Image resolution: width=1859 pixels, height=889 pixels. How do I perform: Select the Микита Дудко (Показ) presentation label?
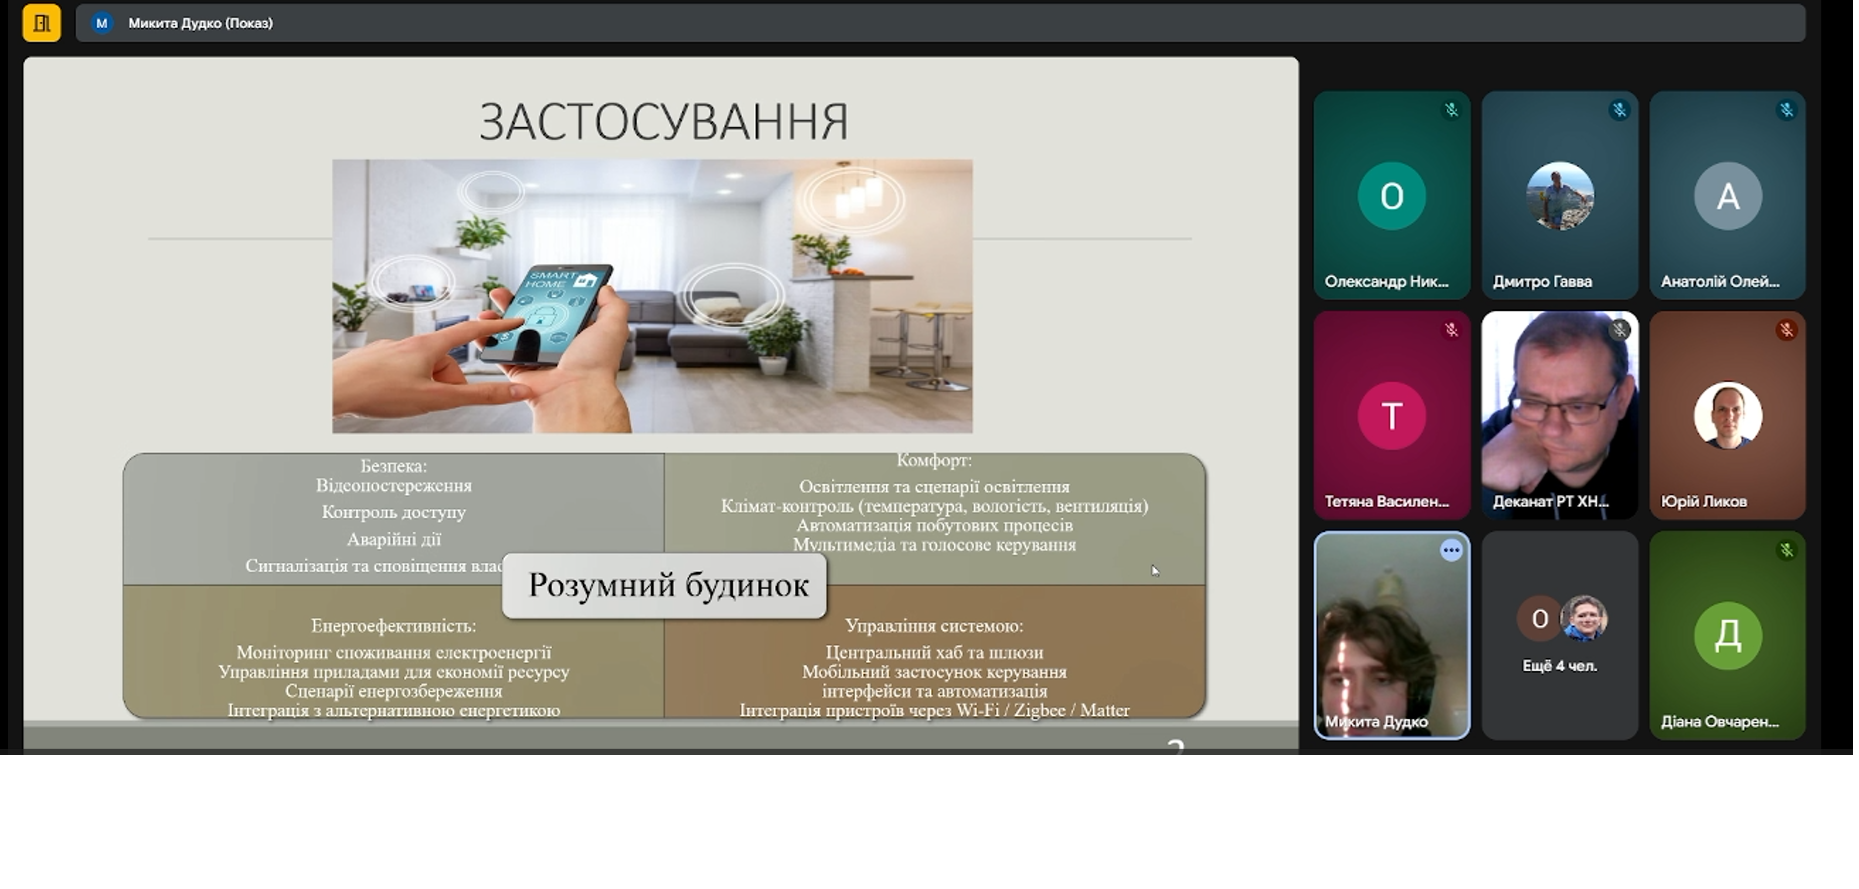click(x=200, y=23)
